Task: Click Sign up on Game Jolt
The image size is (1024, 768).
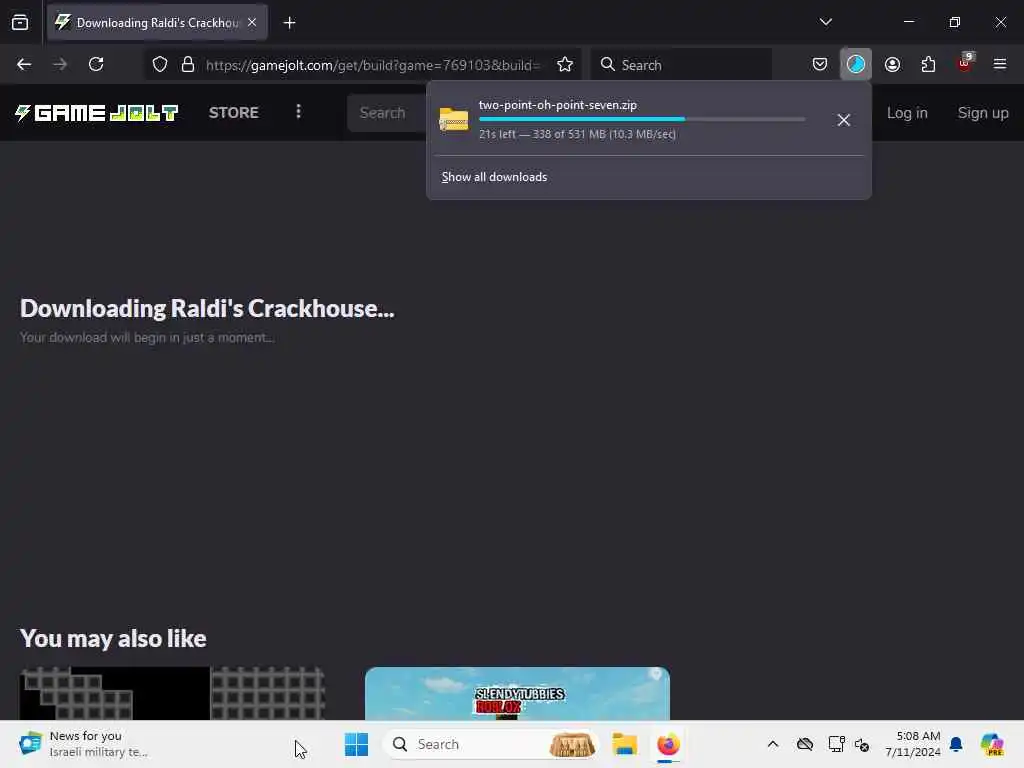Action: [x=983, y=113]
